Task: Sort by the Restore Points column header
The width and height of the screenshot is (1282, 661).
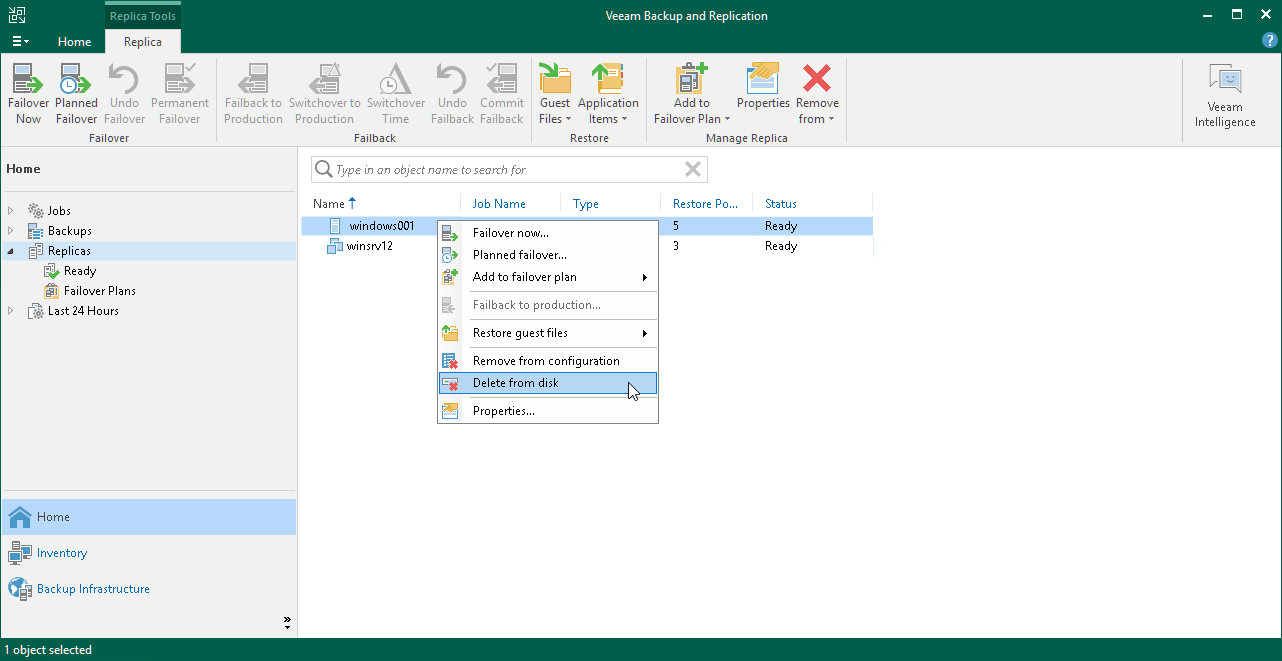Action: tap(706, 203)
